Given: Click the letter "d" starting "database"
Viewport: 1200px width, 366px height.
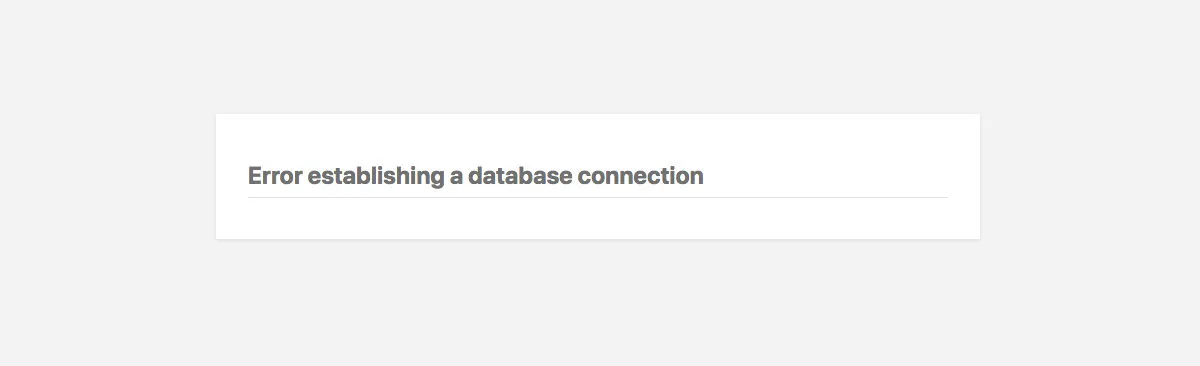Looking at the screenshot, I should 475,176.
